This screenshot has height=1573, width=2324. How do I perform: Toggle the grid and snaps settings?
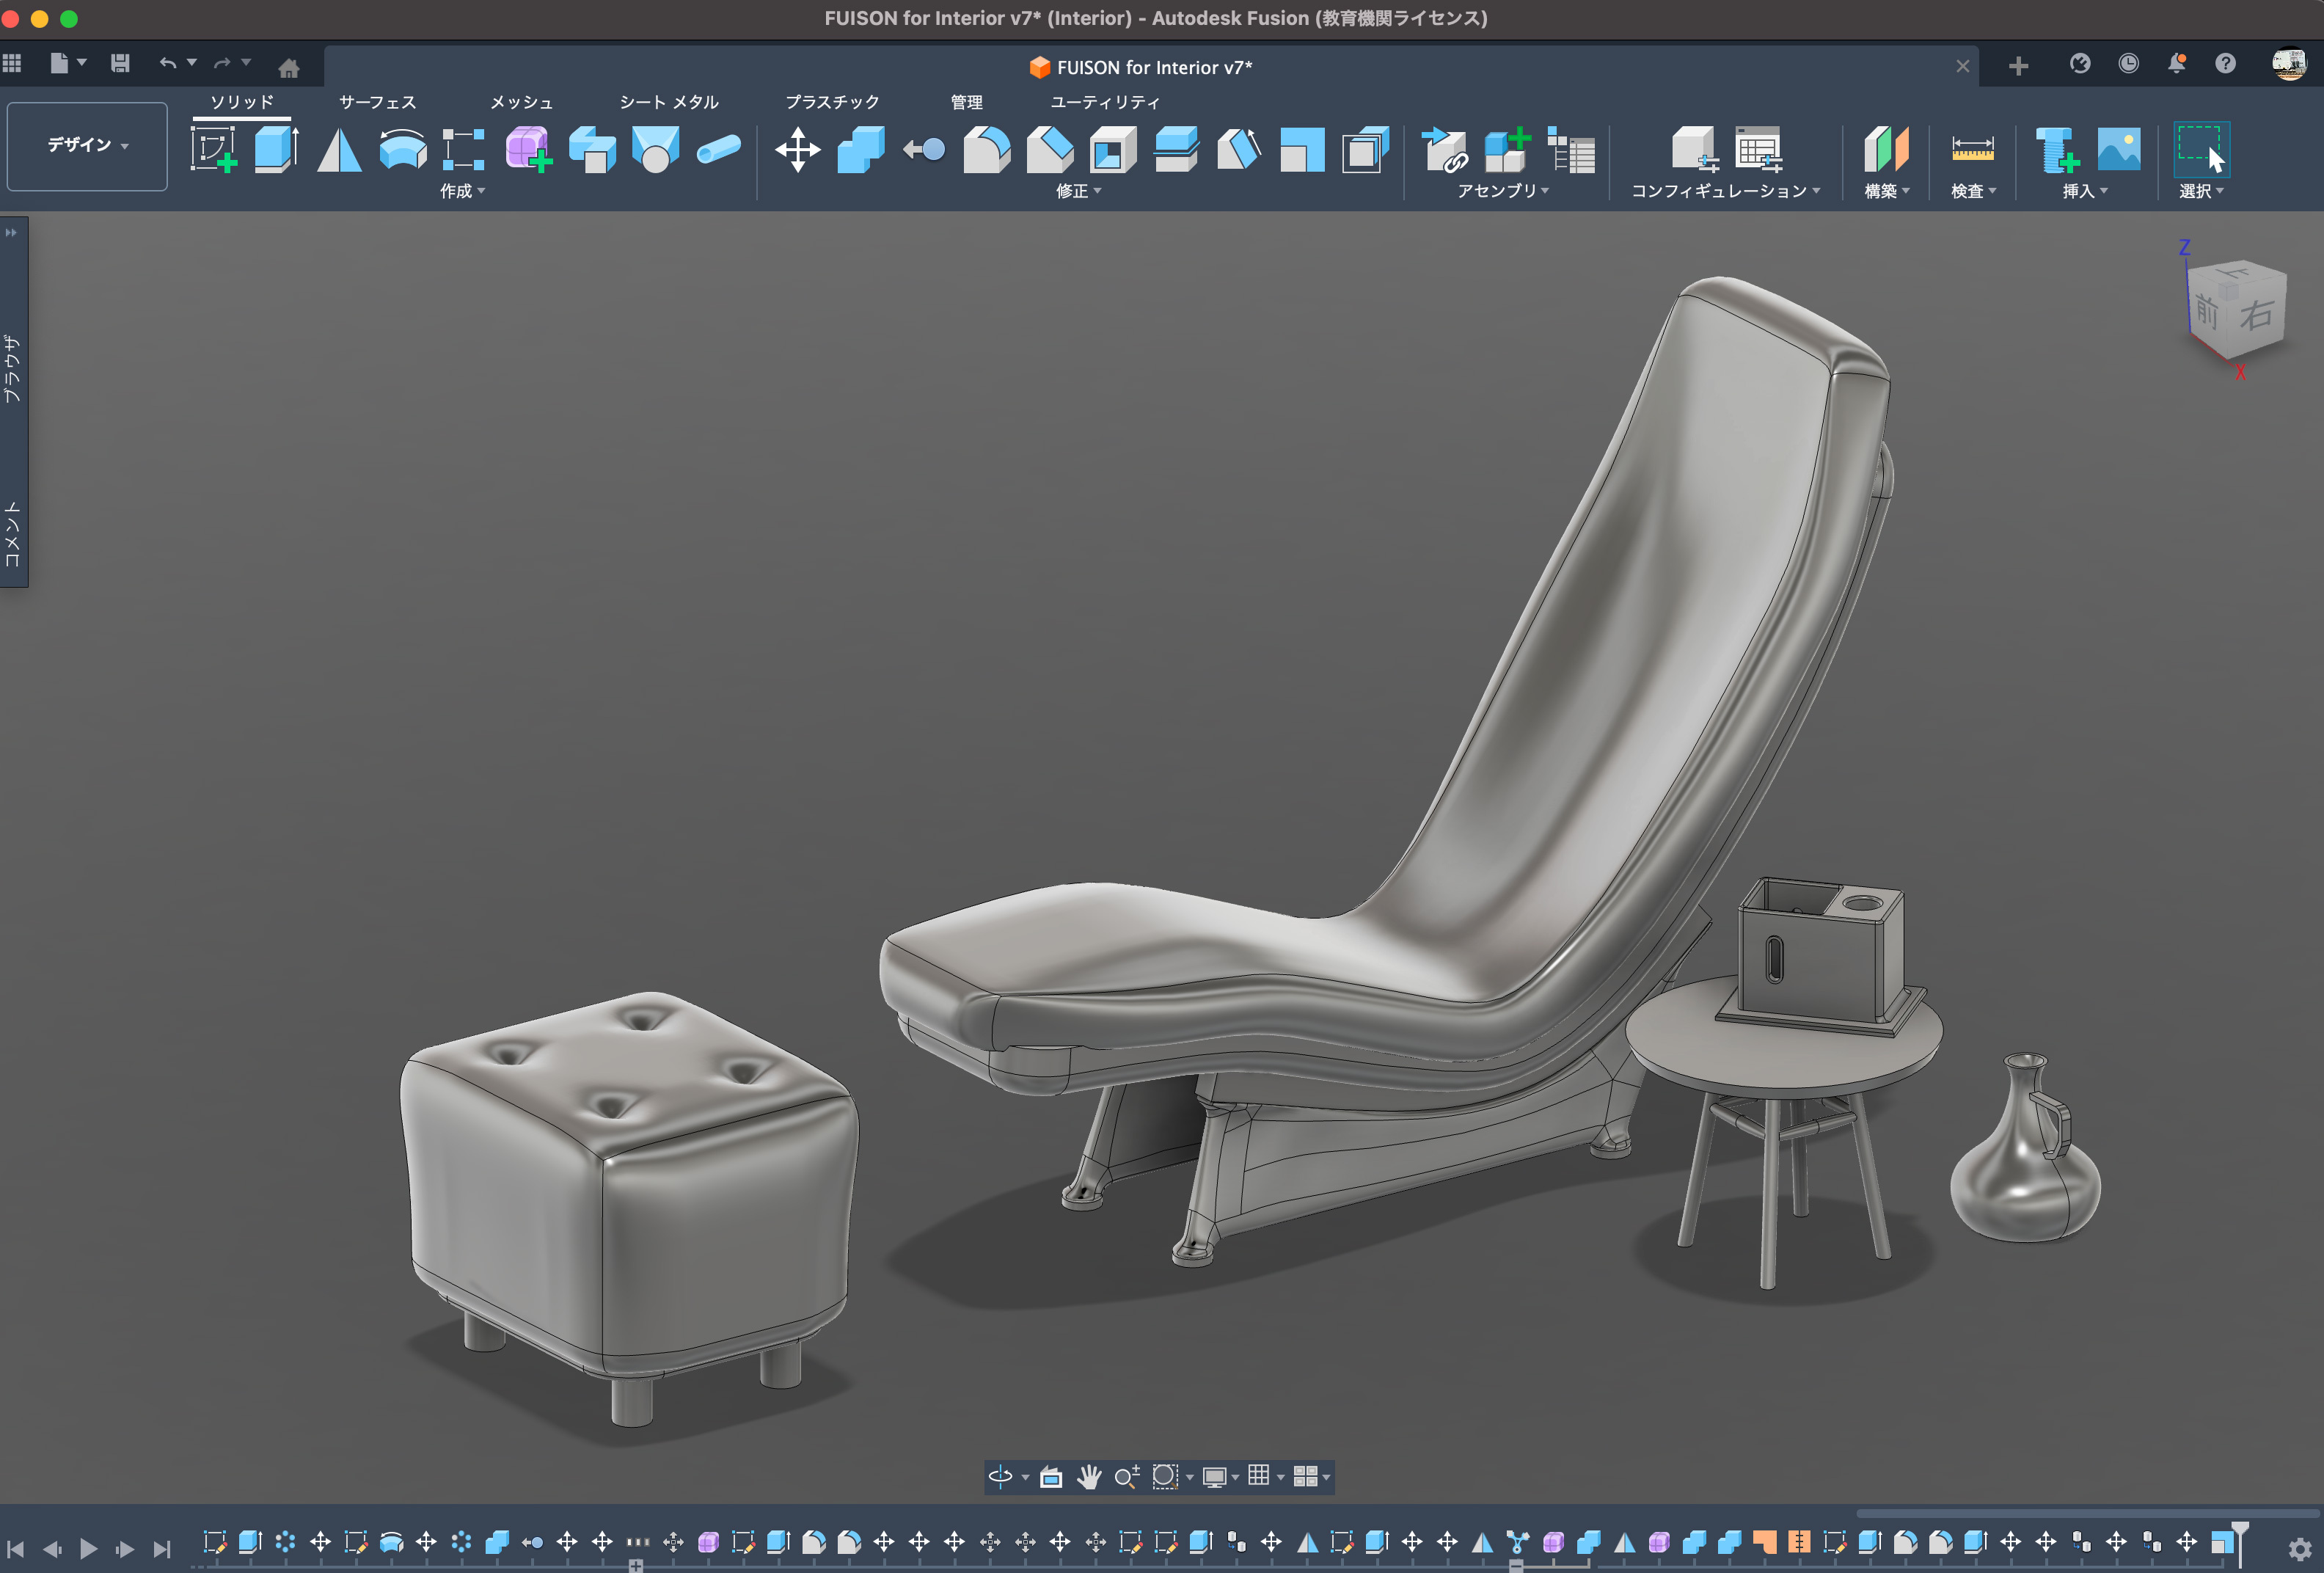tap(1259, 1476)
